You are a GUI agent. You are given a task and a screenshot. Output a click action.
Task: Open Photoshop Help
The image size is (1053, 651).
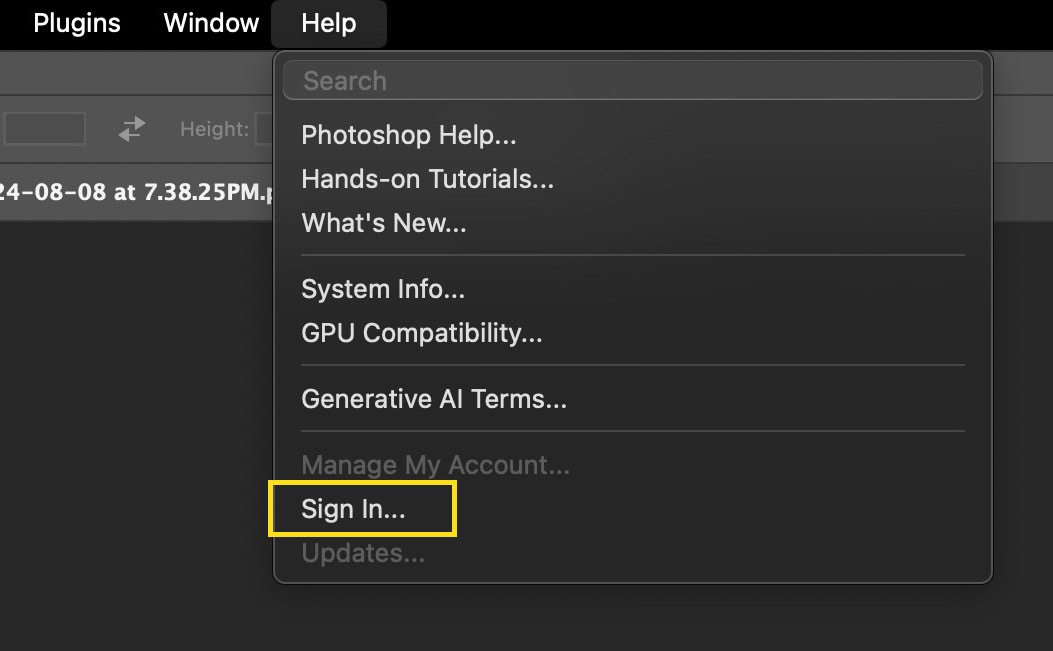tap(409, 135)
